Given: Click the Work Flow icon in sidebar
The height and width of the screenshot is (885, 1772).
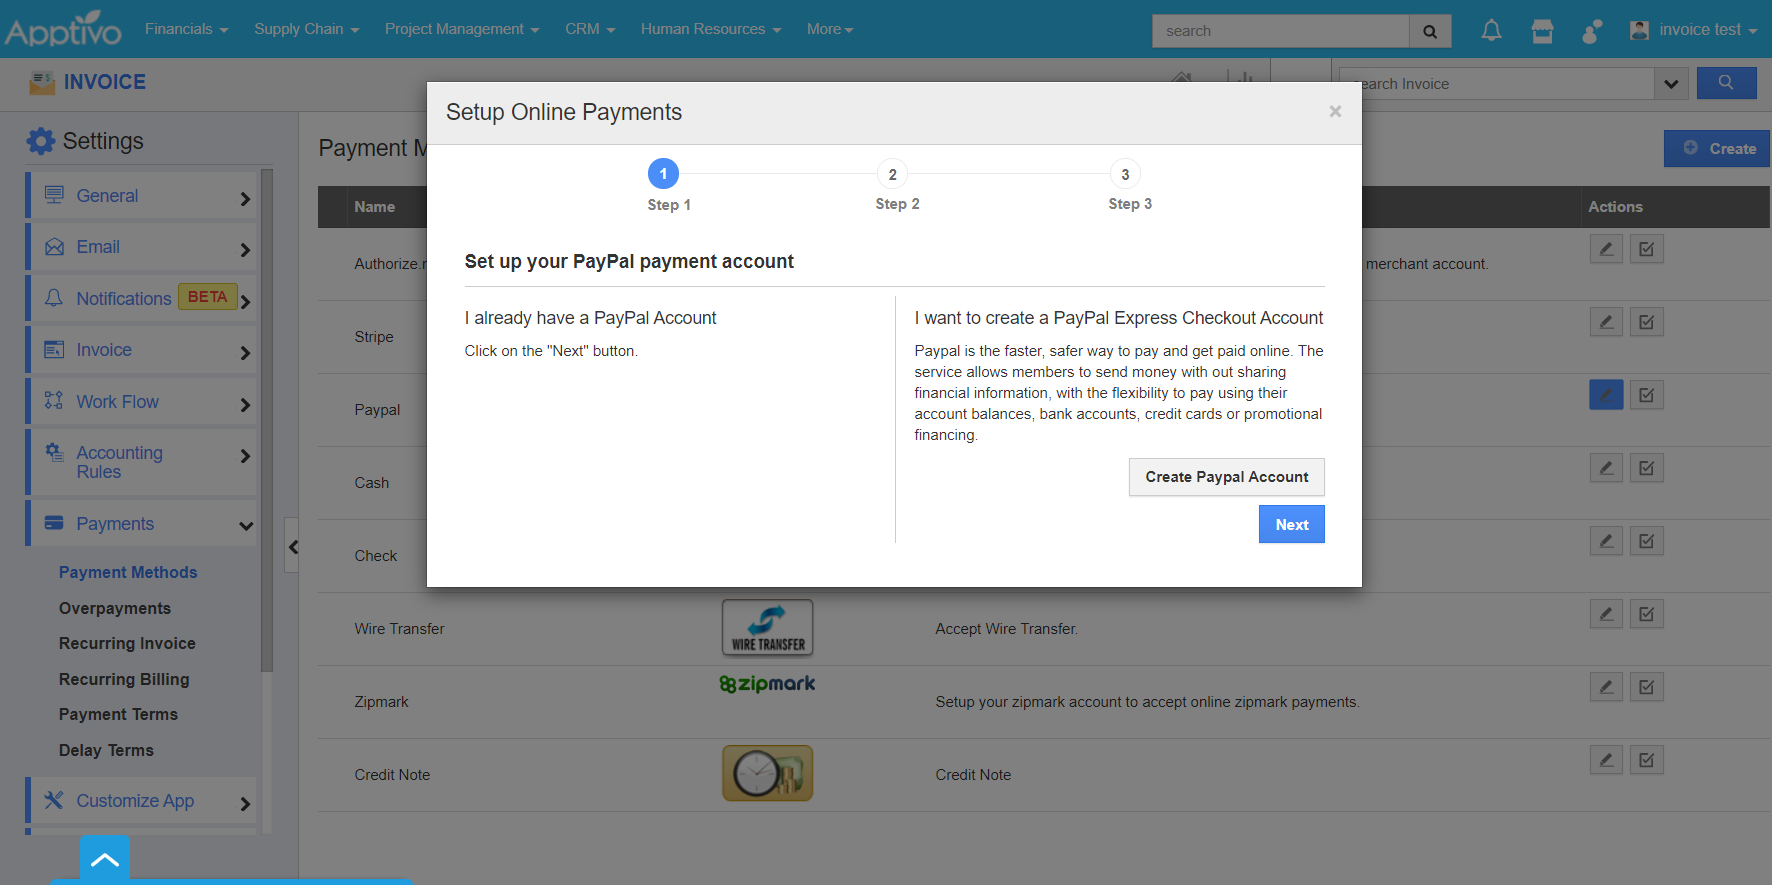Looking at the screenshot, I should [54, 401].
